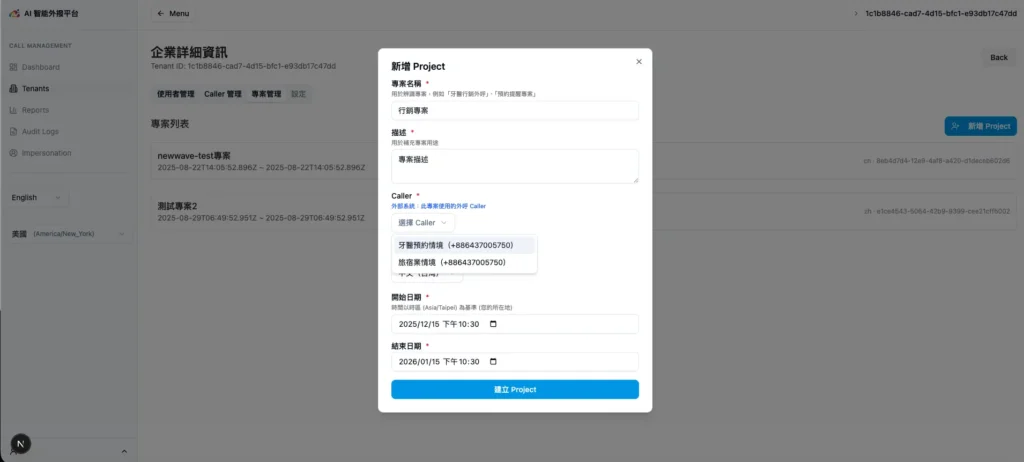The height and width of the screenshot is (462, 1024).
Task: Select 旅宿業情境 caller option
Action: pyautogui.click(x=464, y=262)
